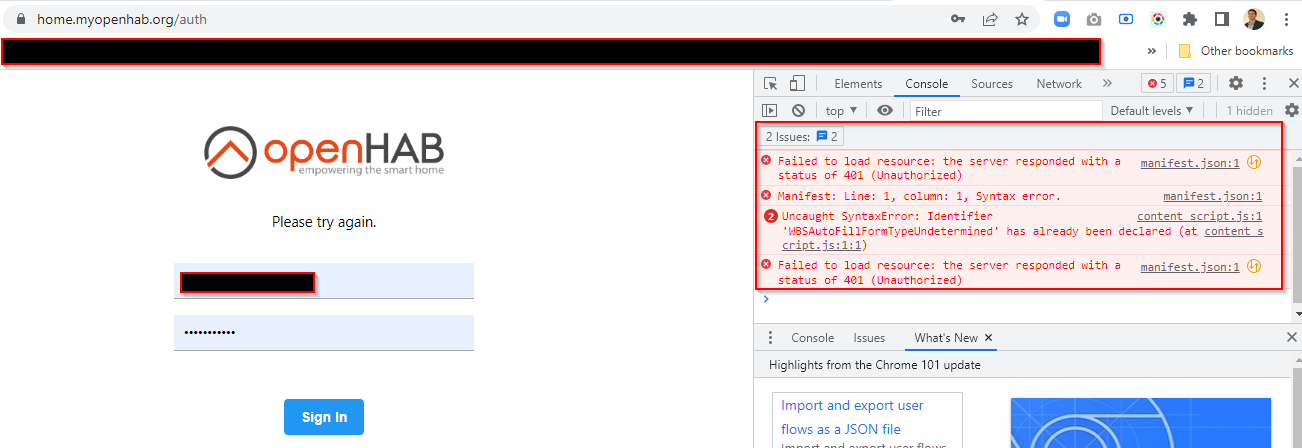Click the red 5 errors badge

coord(1157,84)
